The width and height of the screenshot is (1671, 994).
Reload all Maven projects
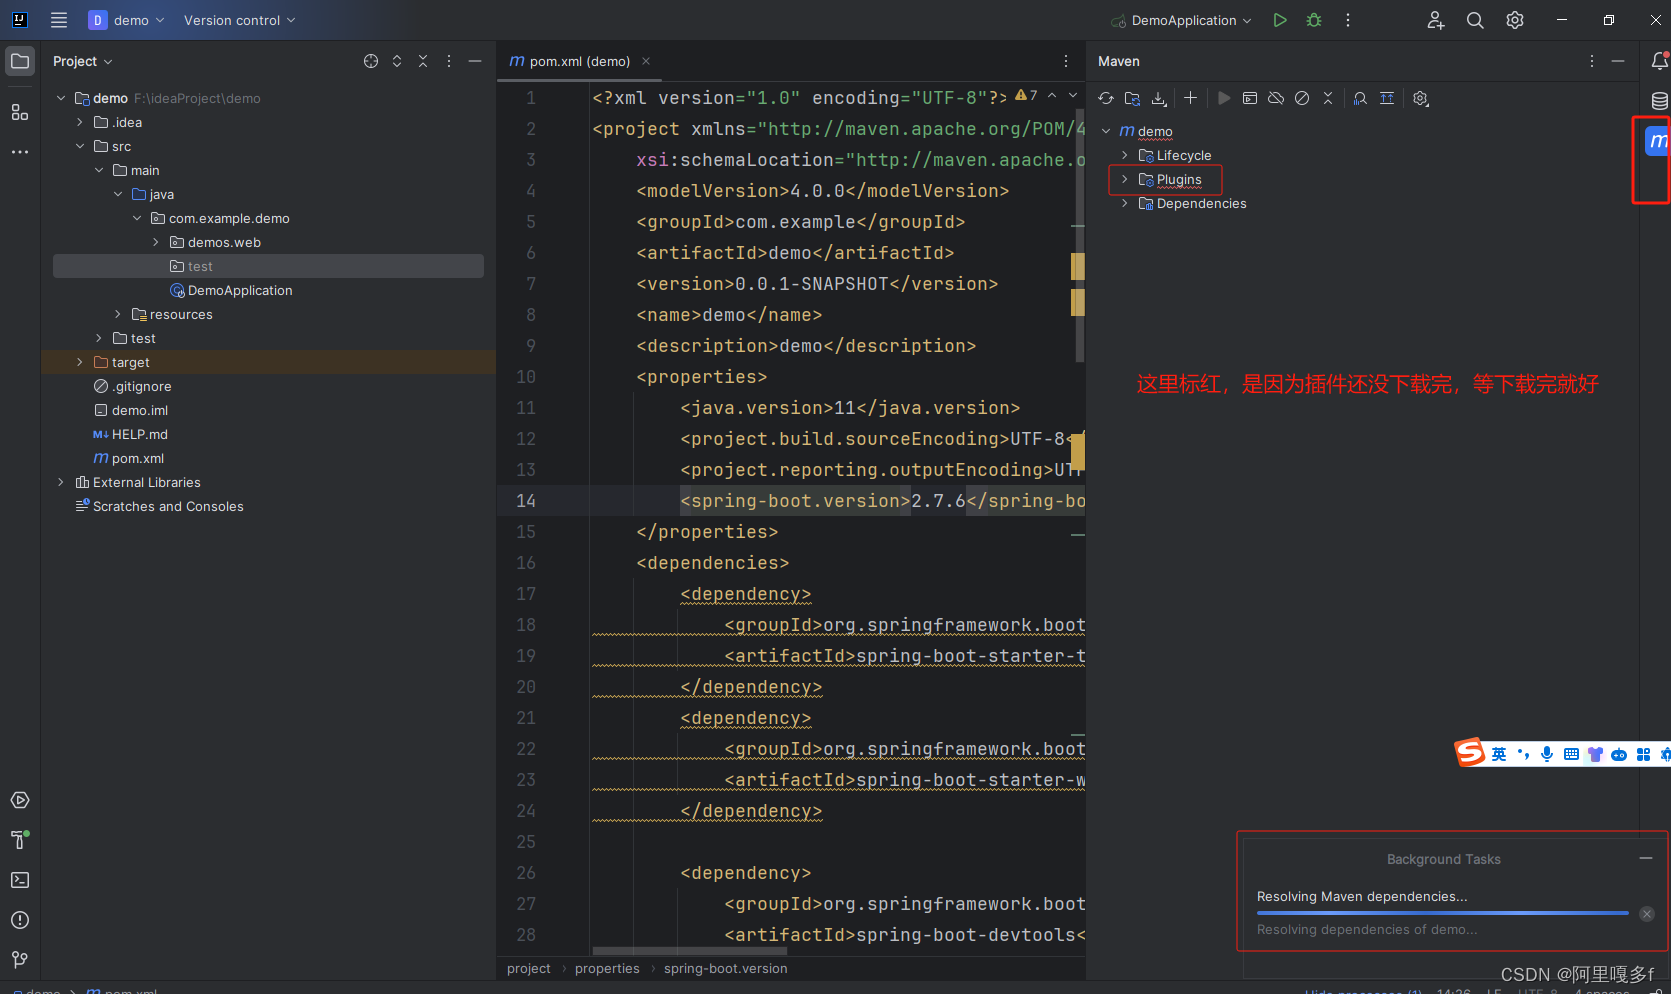[1106, 98]
